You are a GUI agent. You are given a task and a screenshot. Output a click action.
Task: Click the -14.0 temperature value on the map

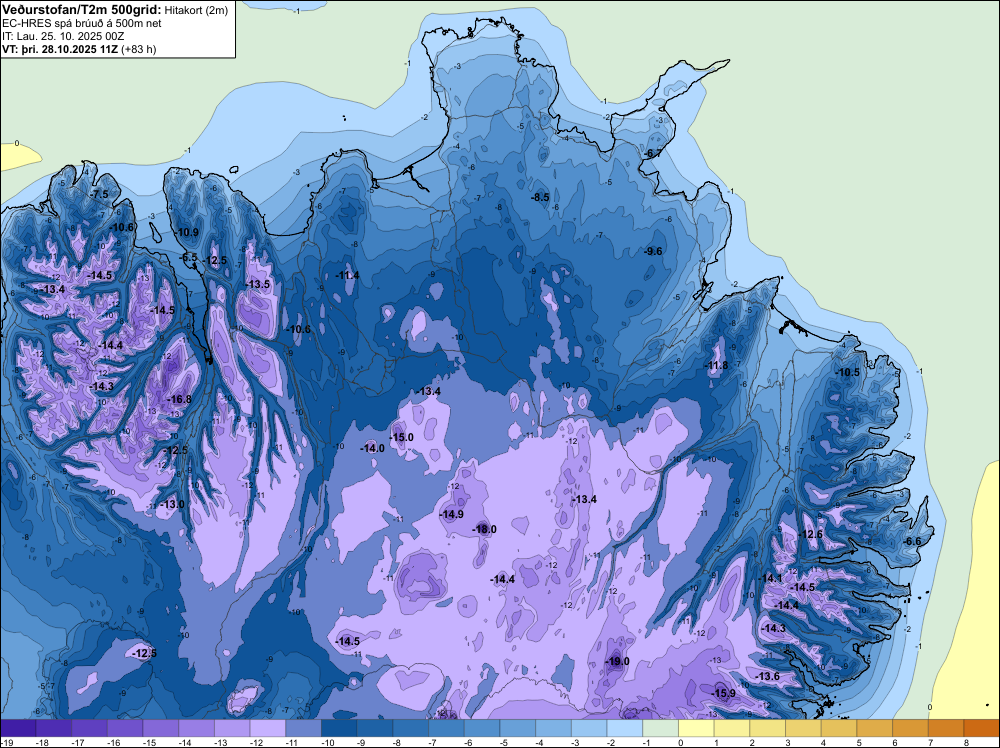(372, 448)
